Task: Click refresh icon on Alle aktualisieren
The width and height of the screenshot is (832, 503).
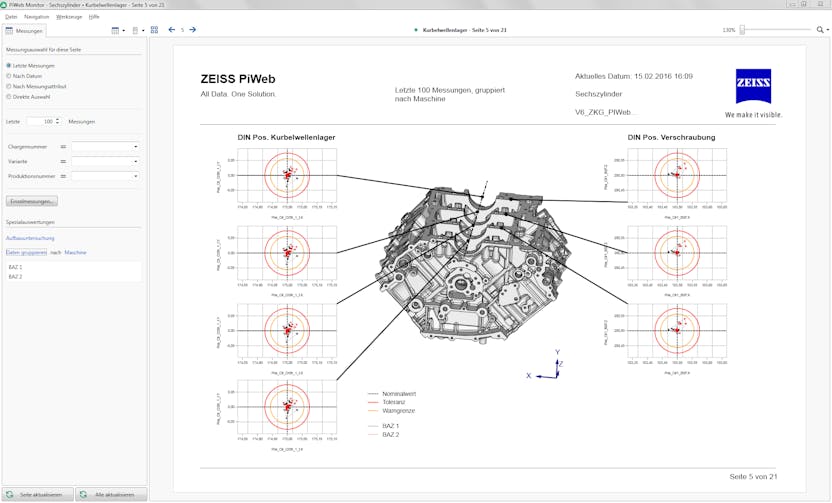Action: (x=85, y=494)
